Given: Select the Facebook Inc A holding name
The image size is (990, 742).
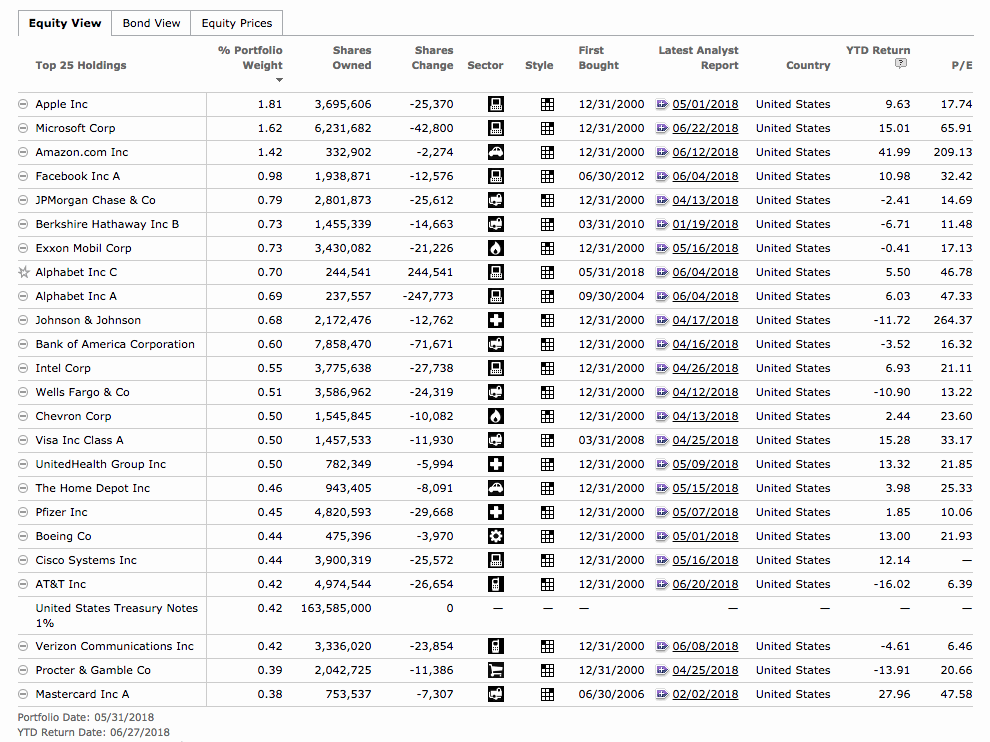Looking at the screenshot, I should click(78, 176).
